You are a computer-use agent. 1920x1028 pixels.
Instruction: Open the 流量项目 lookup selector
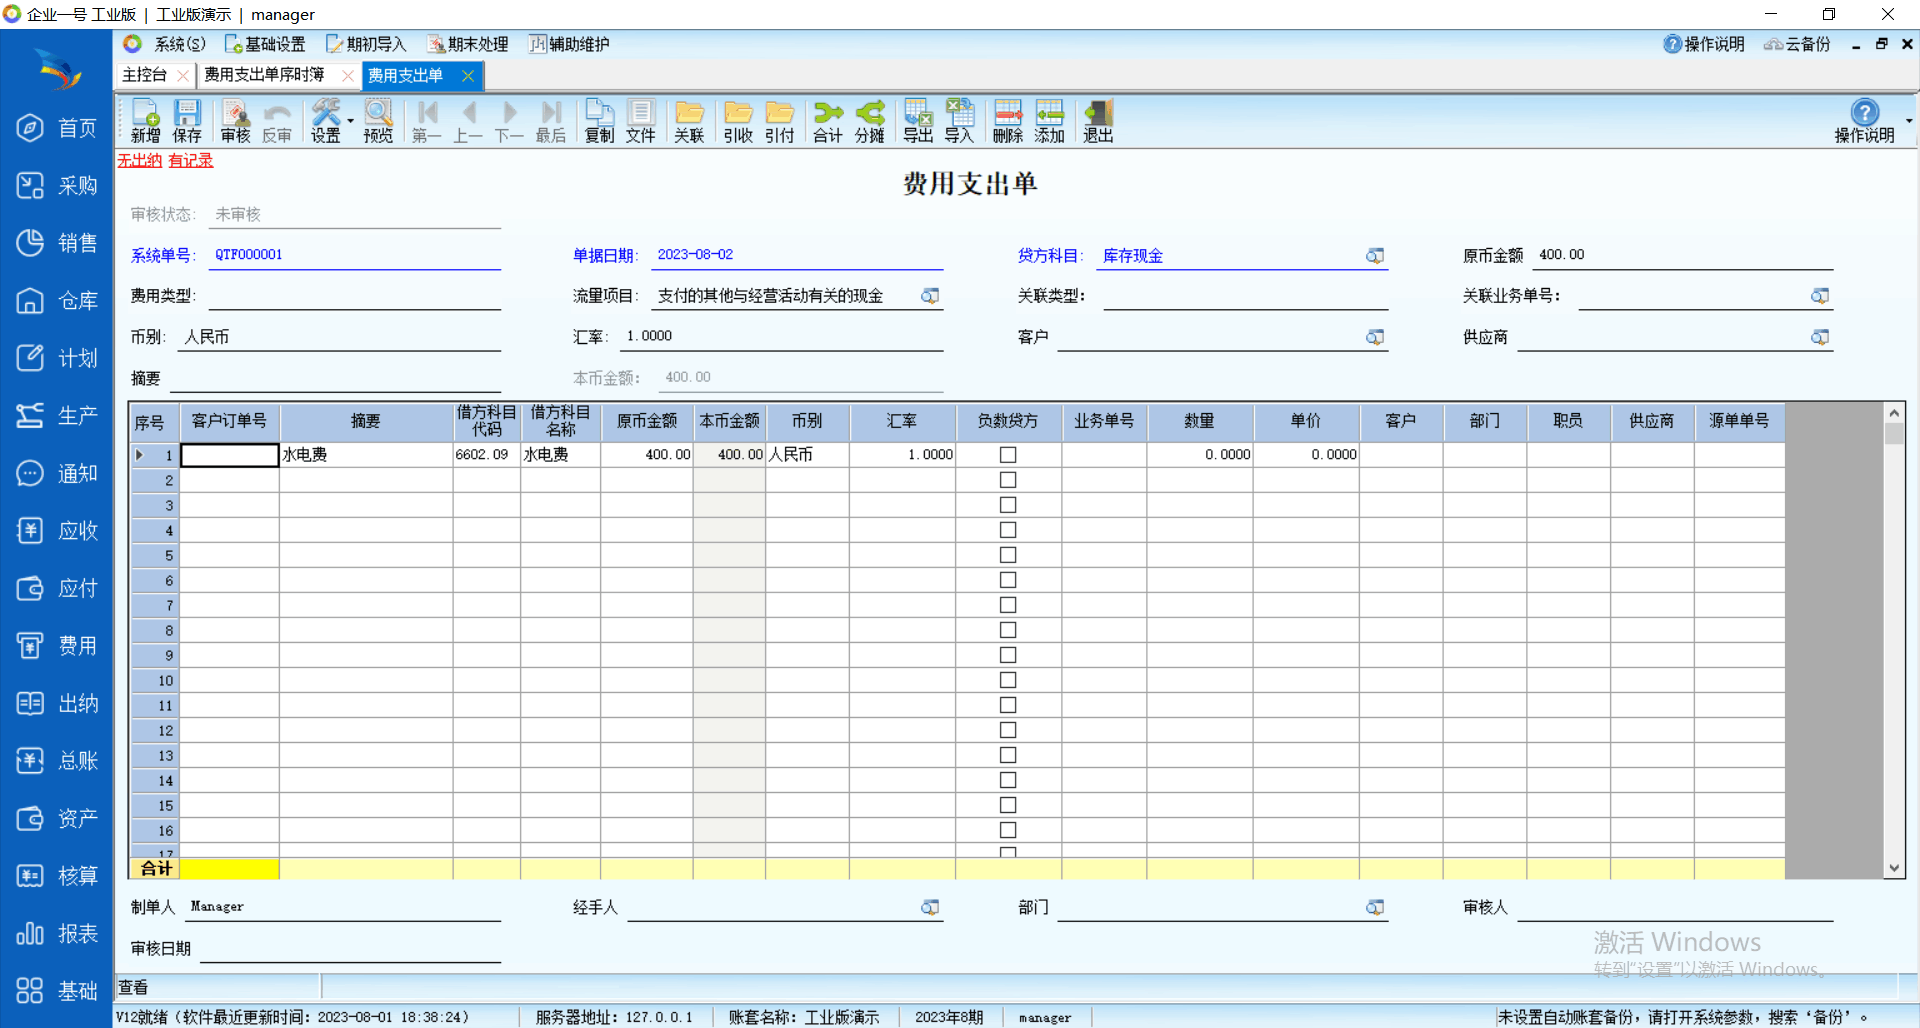(x=930, y=296)
